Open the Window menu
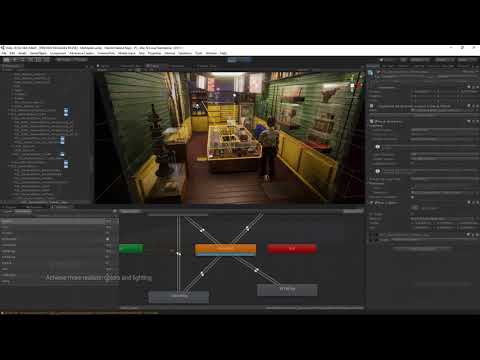This screenshot has height=360, width=480. 211,53
